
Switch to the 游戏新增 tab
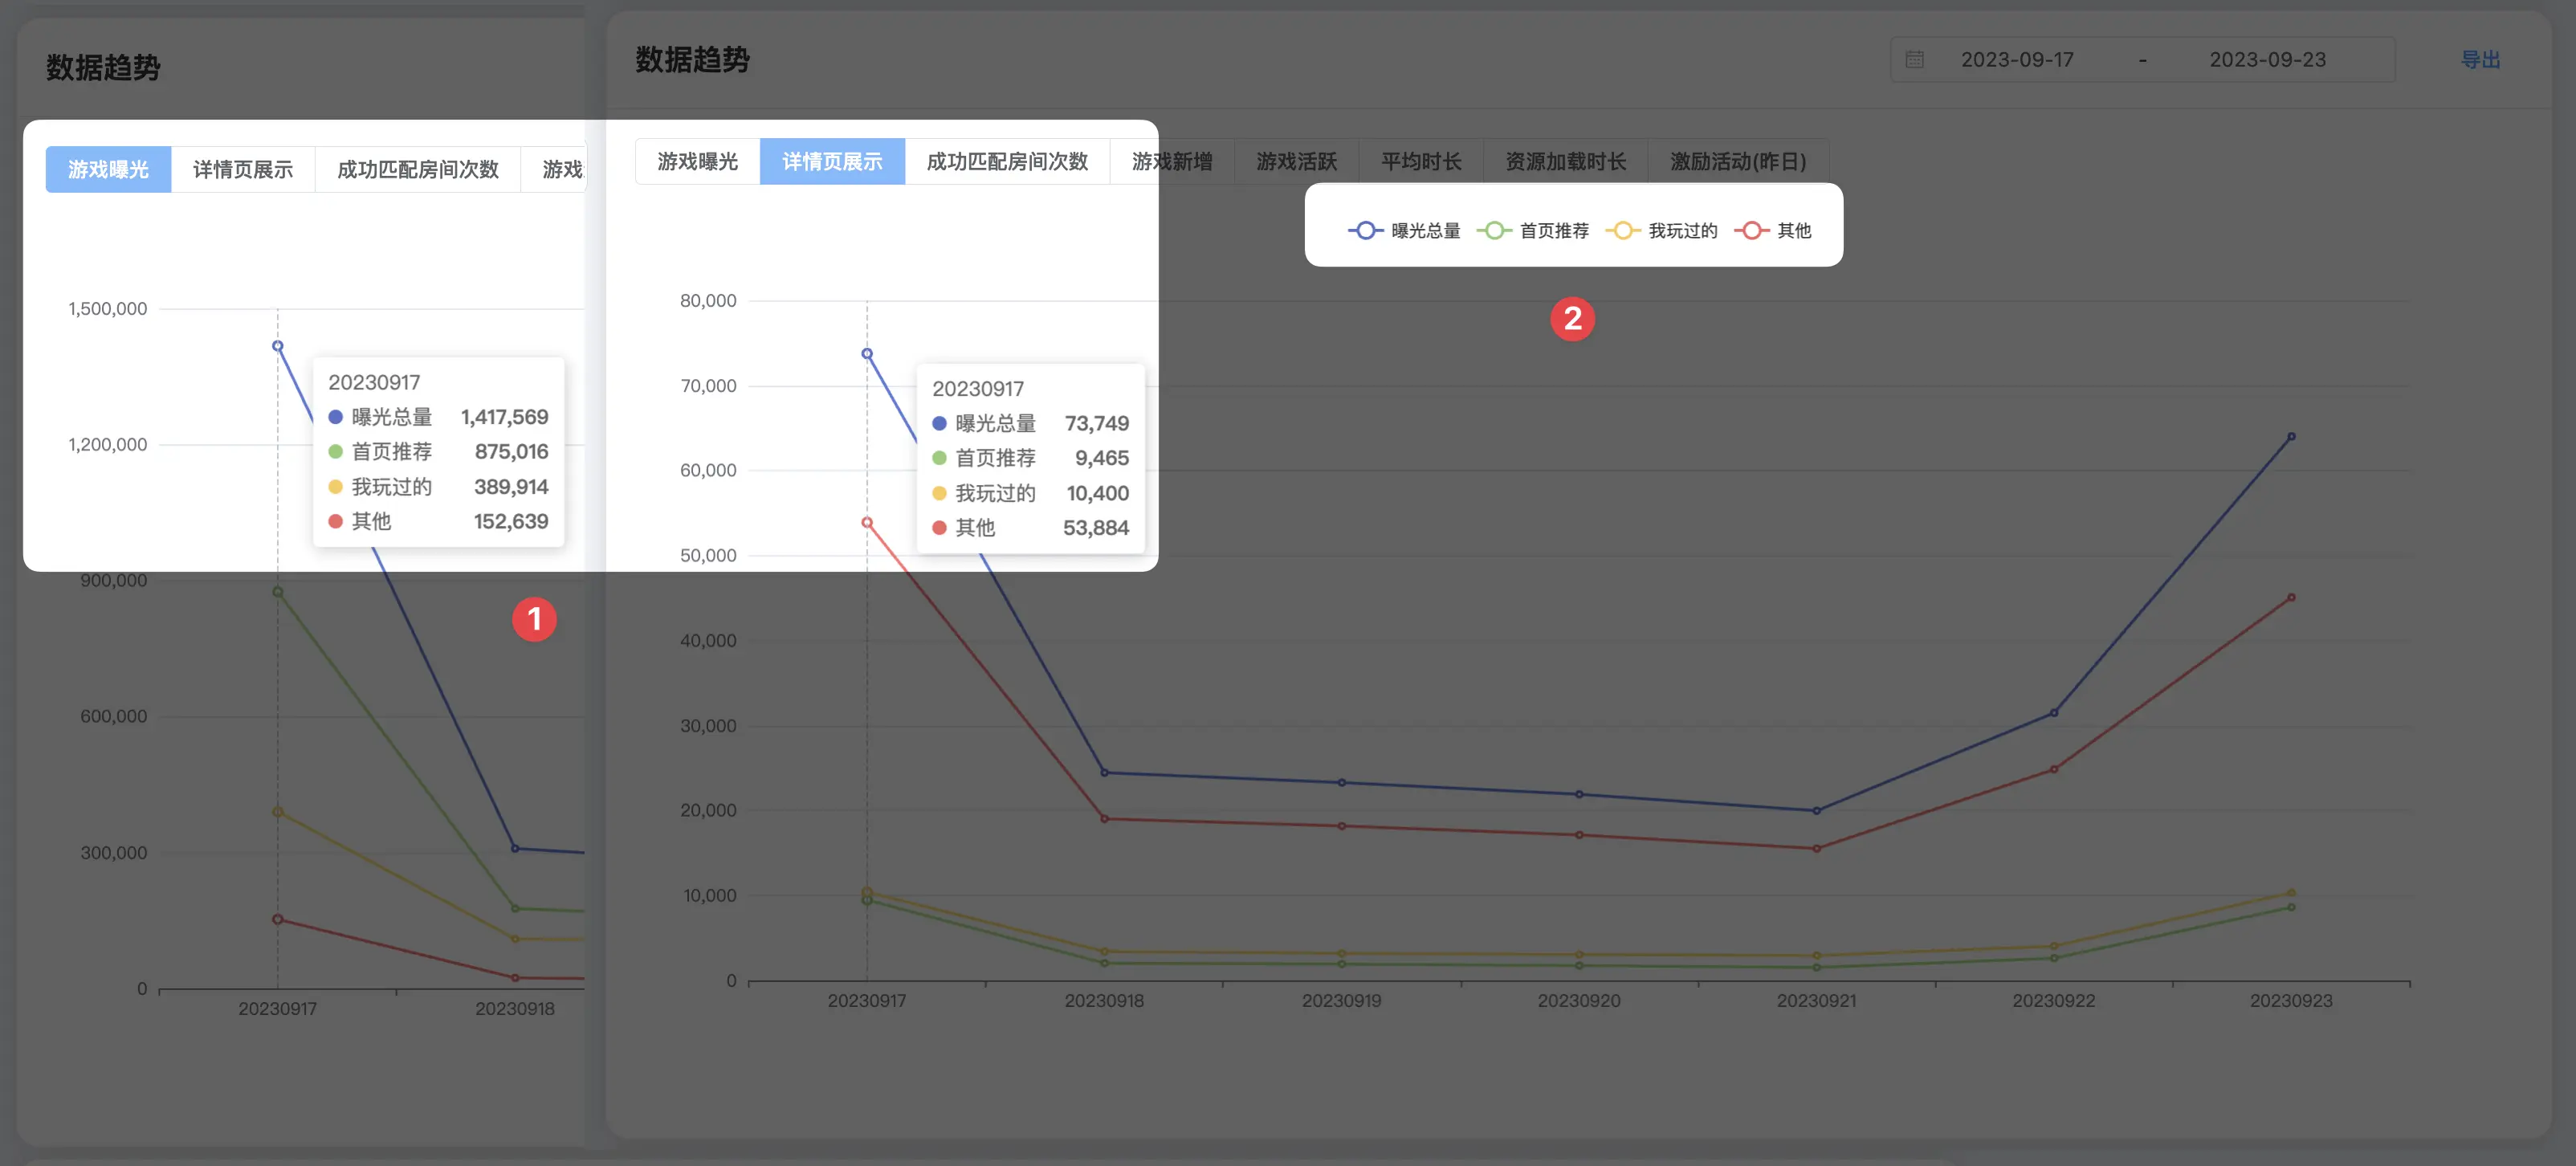coord(1172,161)
